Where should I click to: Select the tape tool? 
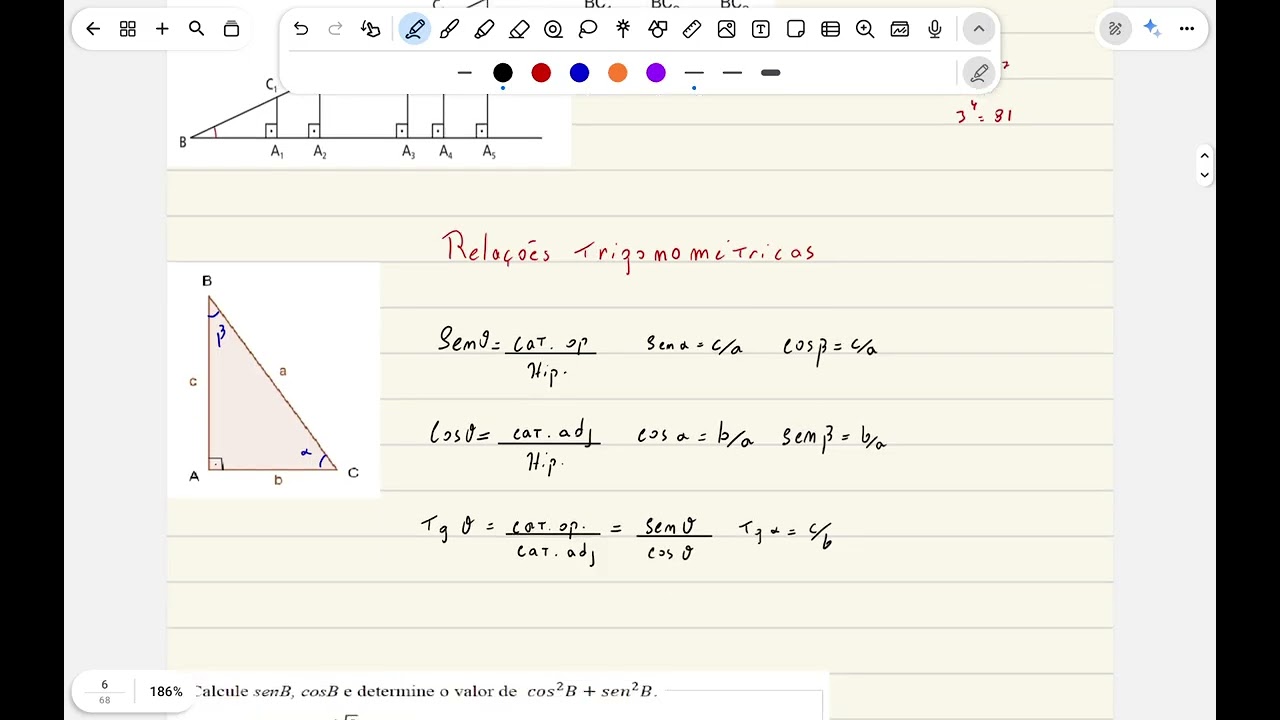click(553, 29)
